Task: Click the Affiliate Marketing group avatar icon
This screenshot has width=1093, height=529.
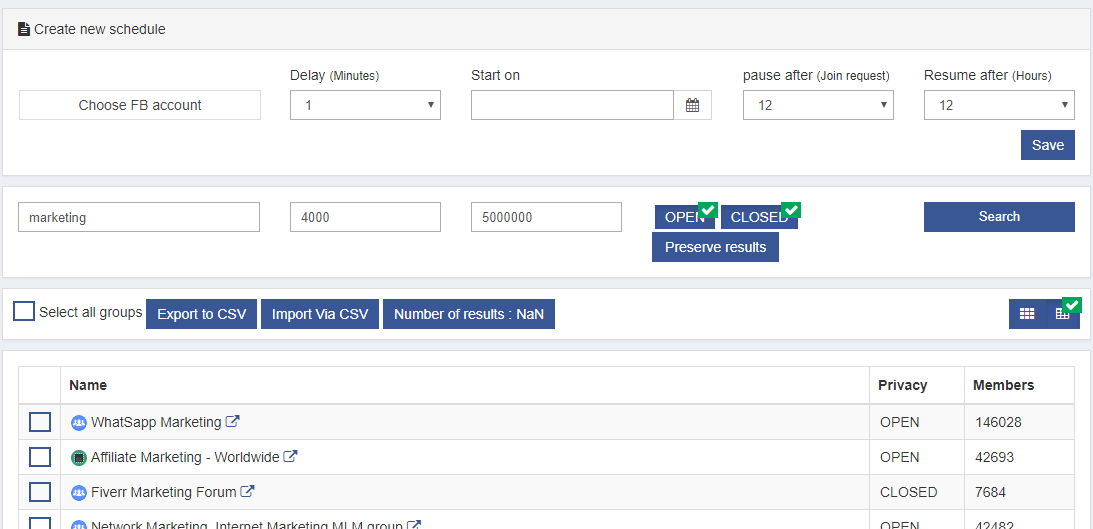Action: click(x=79, y=458)
